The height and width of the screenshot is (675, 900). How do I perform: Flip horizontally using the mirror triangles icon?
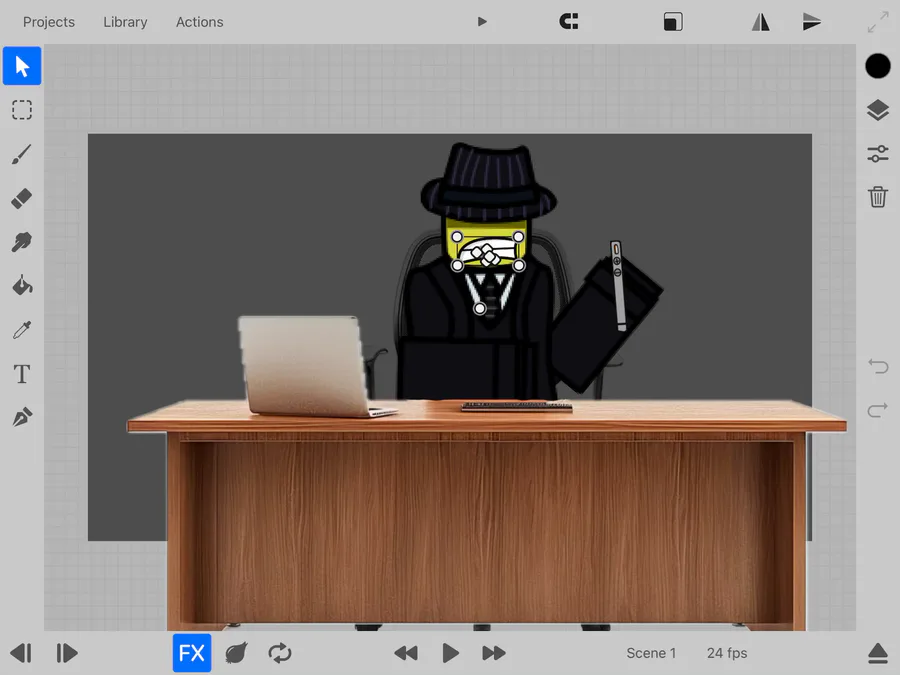point(761,22)
